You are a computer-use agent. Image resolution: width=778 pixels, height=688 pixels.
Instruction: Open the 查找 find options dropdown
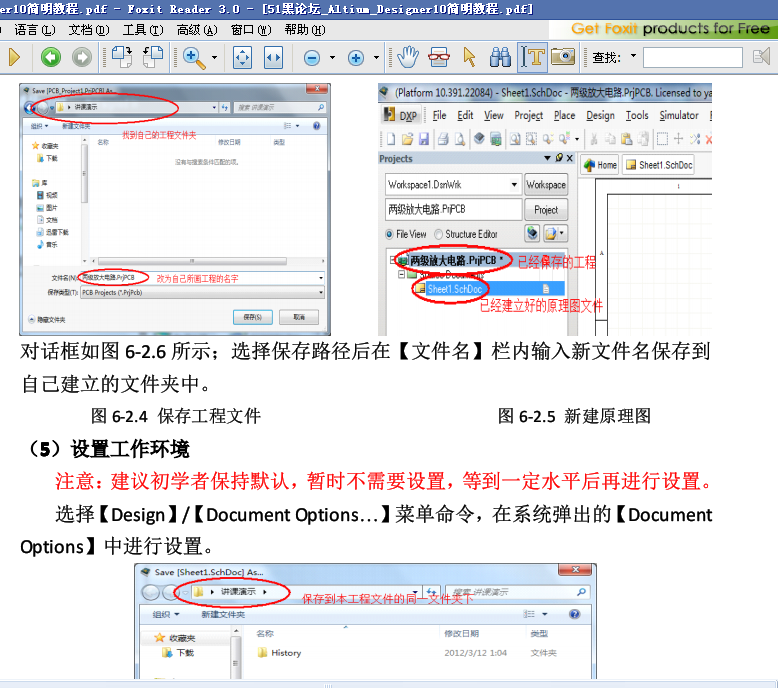(x=633, y=56)
